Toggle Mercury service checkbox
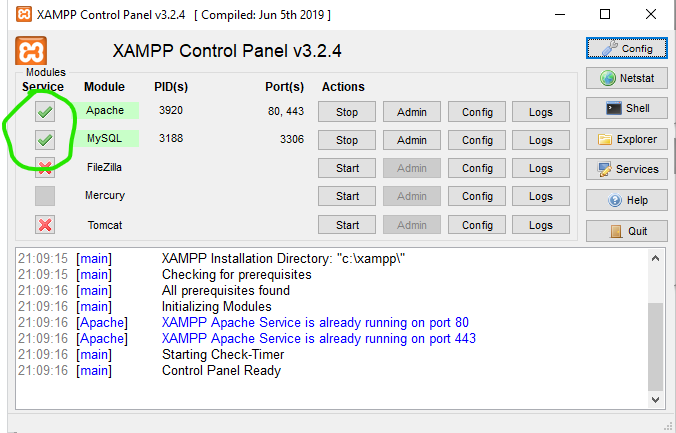This screenshot has width=676, height=433. click(x=45, y=196)
